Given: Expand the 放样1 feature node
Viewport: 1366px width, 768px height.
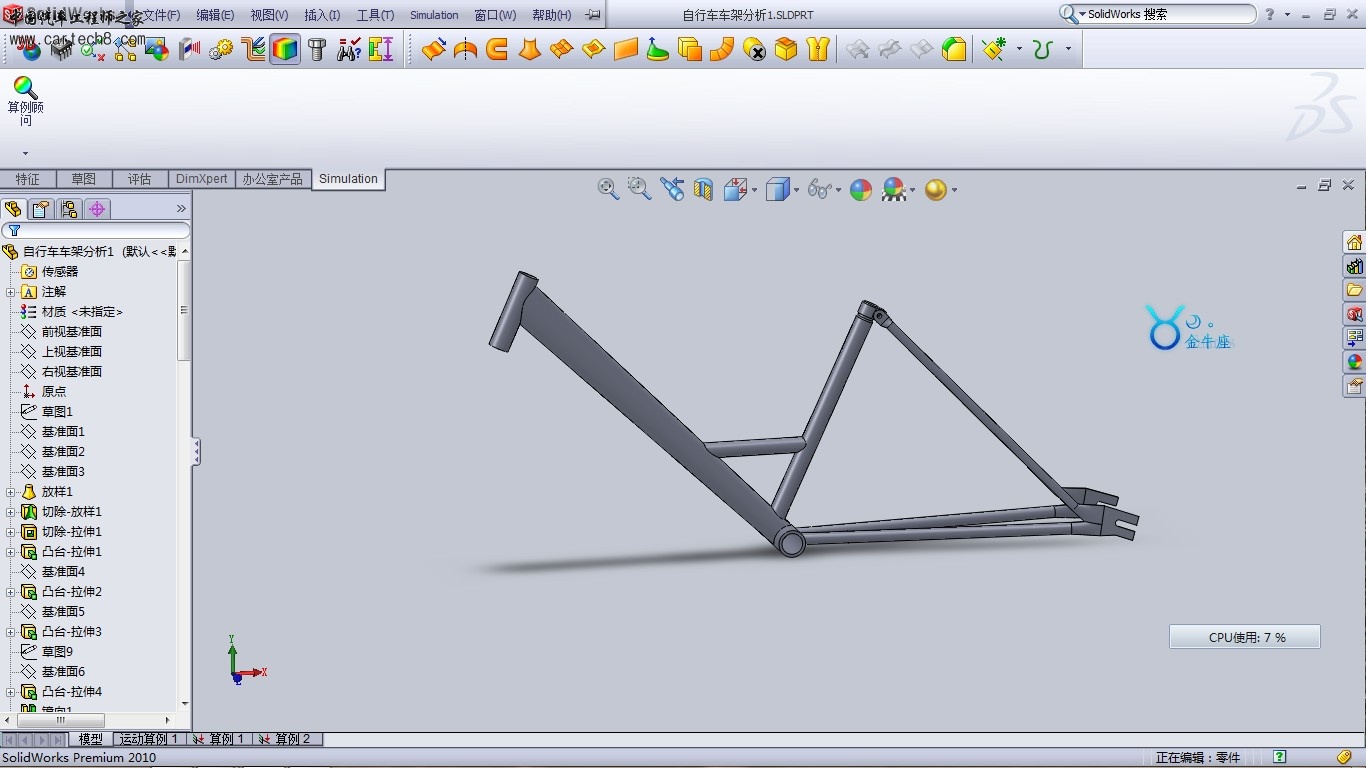Looking at the screenshot, I should tap(11, 492).
